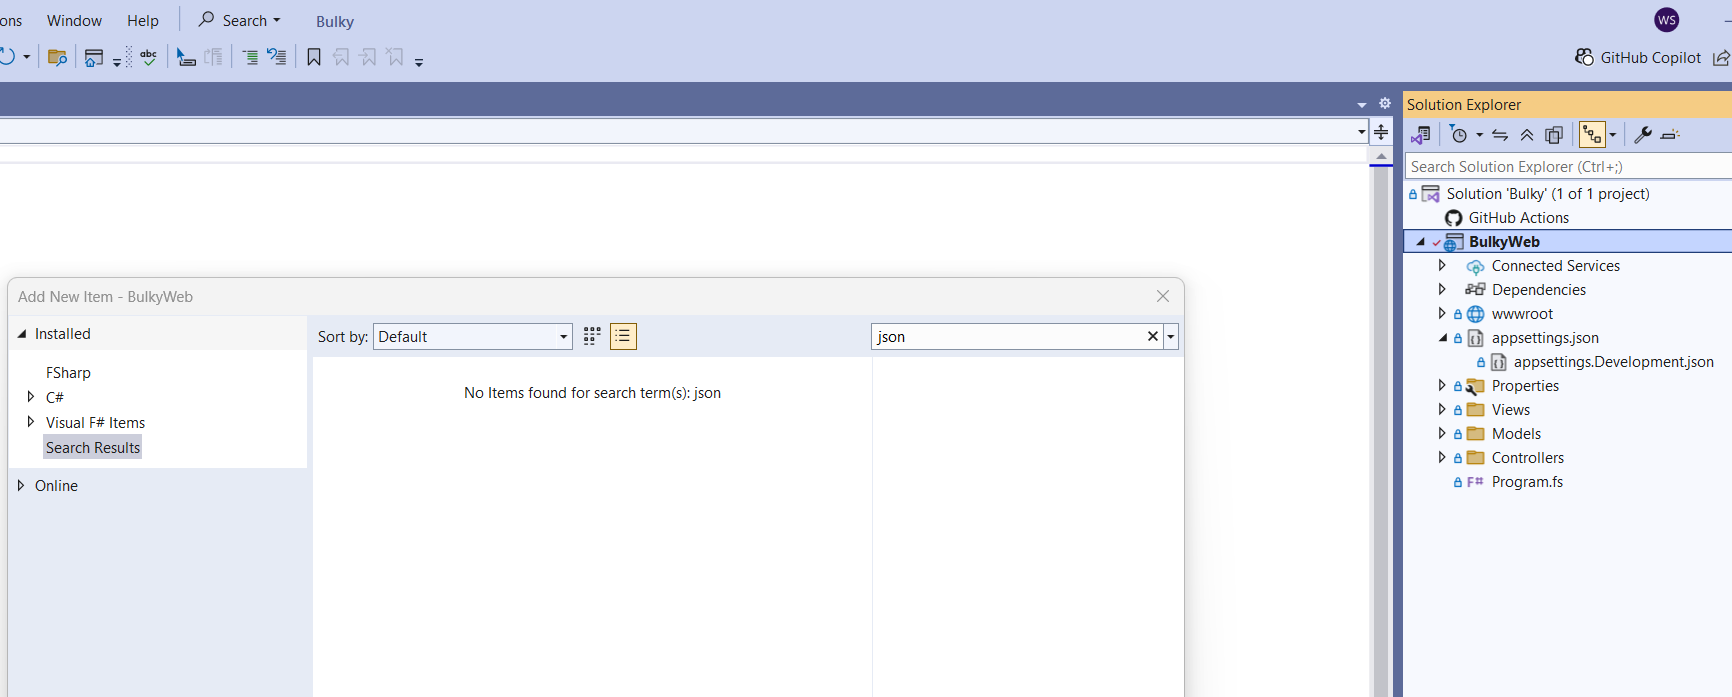The width and height of the screenshot is (1732, 697).
Task: Select Program.fs file
Action: pyautogui.click(x=1527, y=481)
